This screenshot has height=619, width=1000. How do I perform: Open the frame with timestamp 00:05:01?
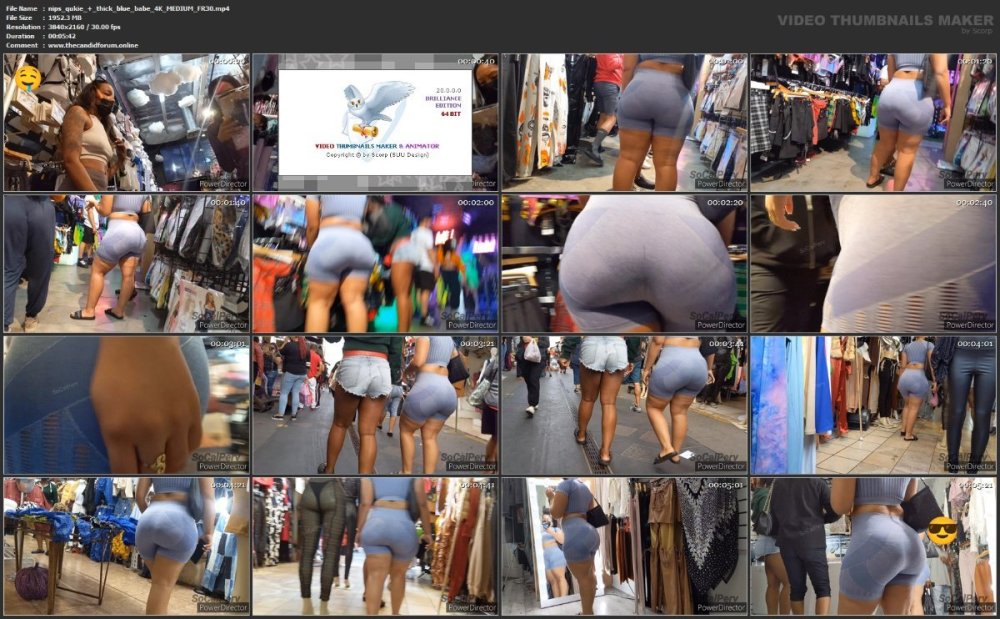click(624, 546)
